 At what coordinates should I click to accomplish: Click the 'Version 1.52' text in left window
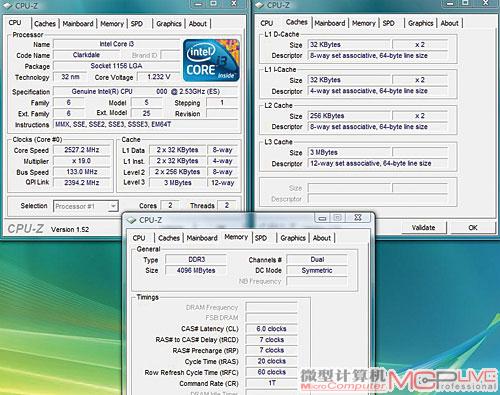(70, 229)
